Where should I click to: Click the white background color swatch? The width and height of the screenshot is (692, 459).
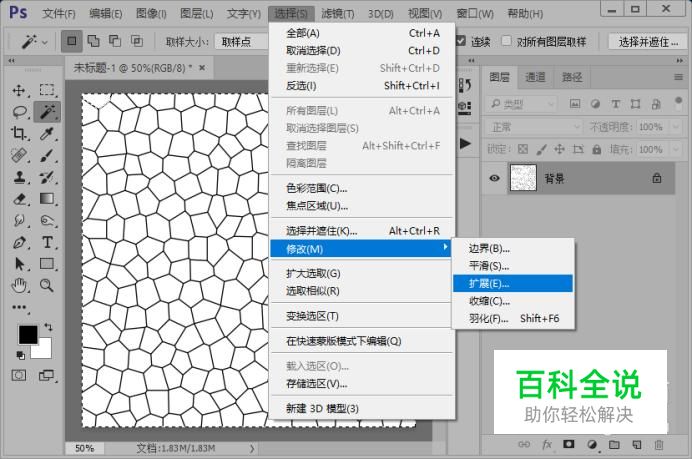(44, 351)
